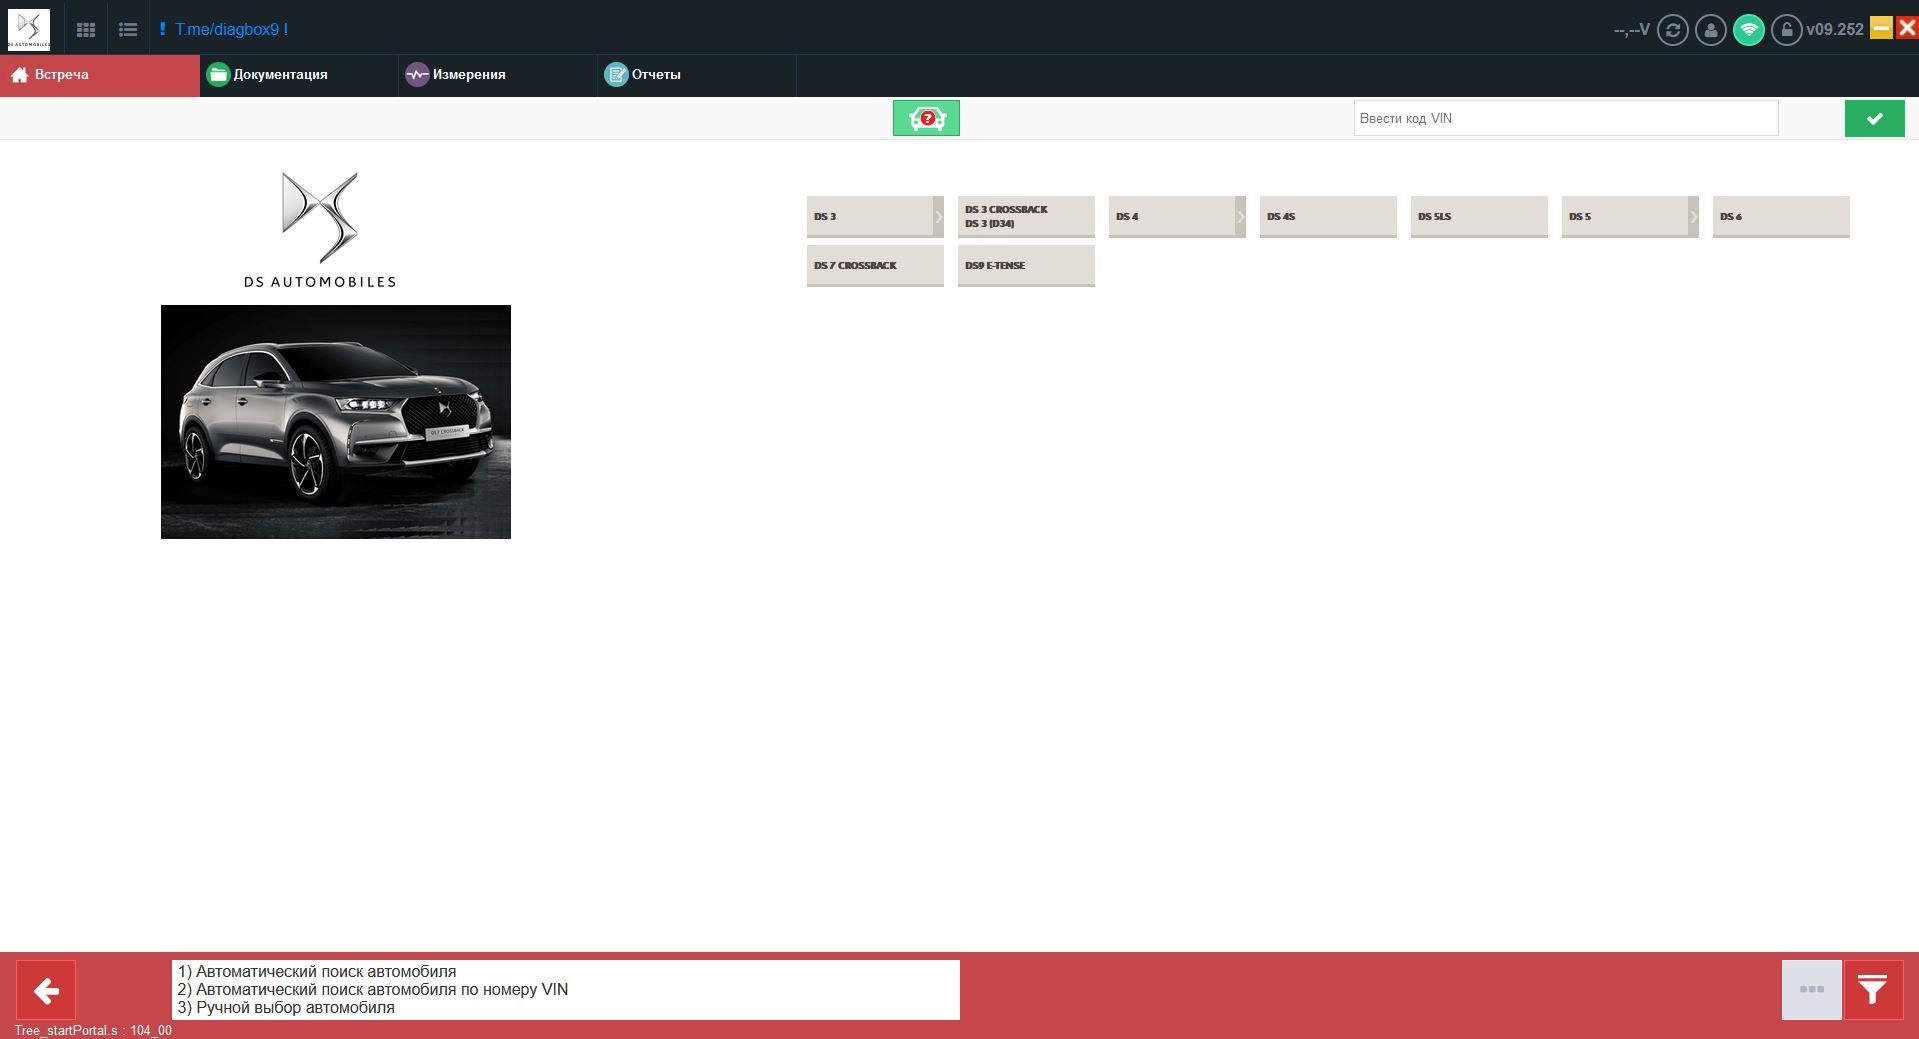Screen dimensions: 1919x1039
Task: Close the DiagBox window
Action: click(1907, 28)
